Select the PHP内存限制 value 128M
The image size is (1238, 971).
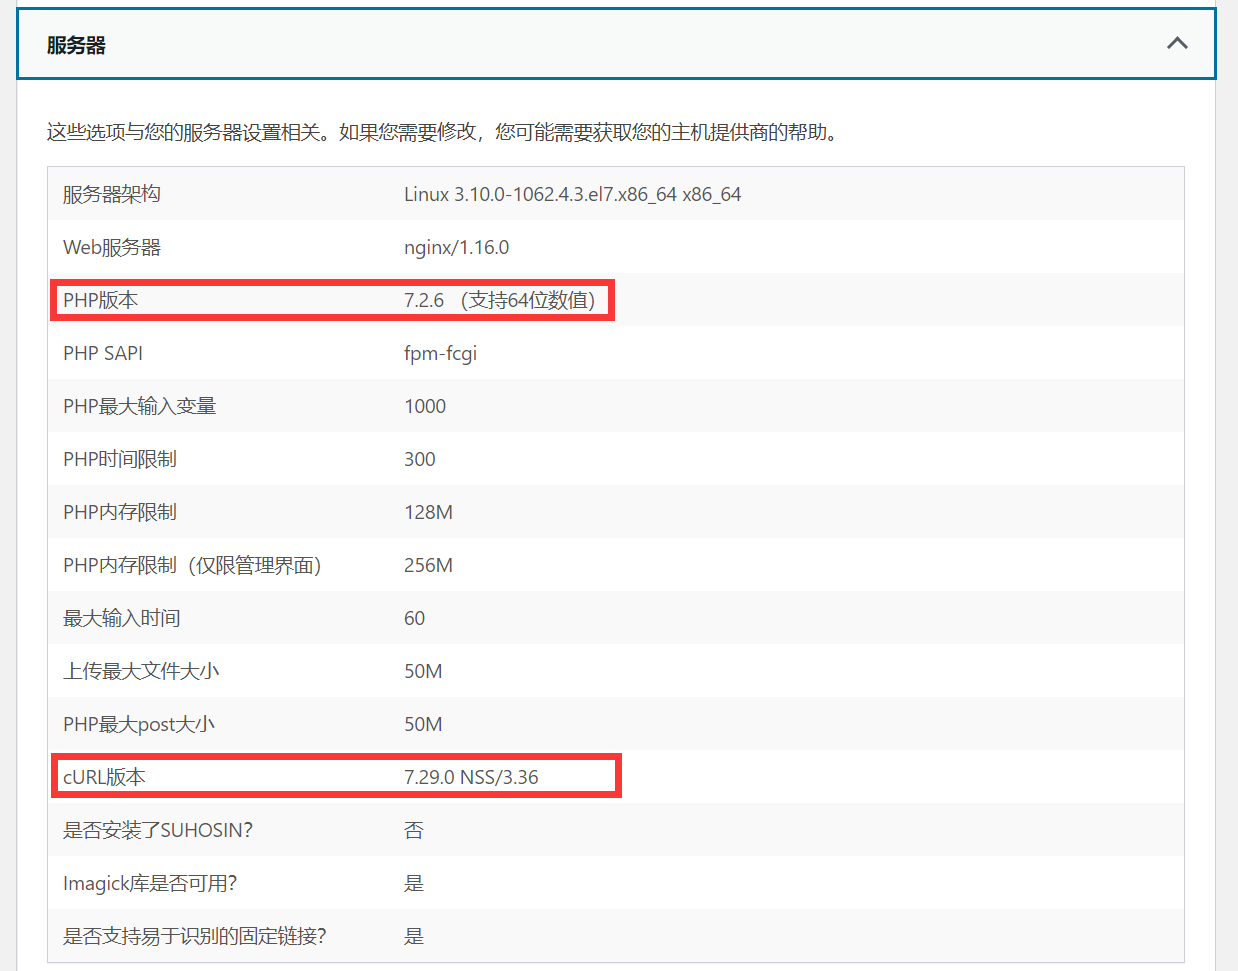(x=428, y=512)
